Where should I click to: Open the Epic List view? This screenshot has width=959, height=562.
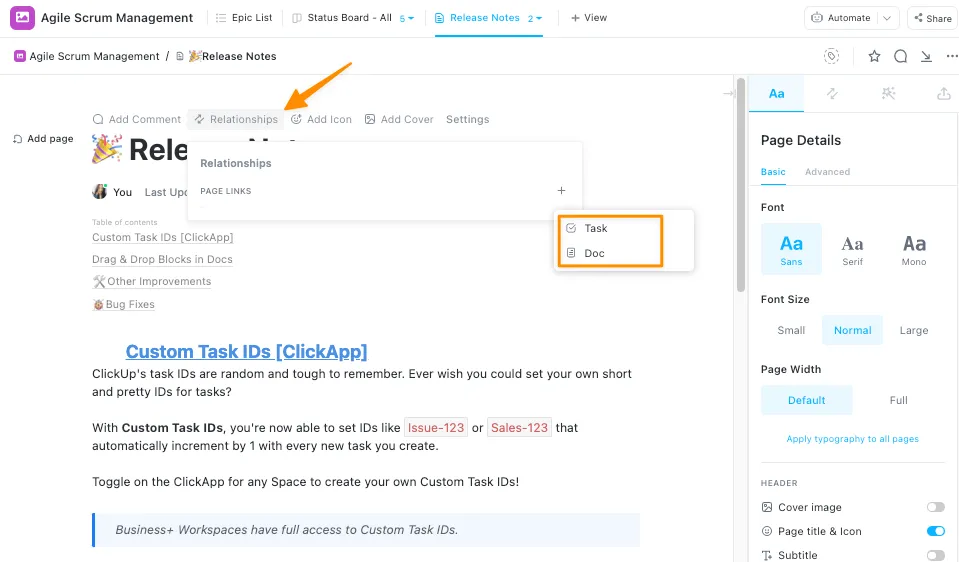244,18
